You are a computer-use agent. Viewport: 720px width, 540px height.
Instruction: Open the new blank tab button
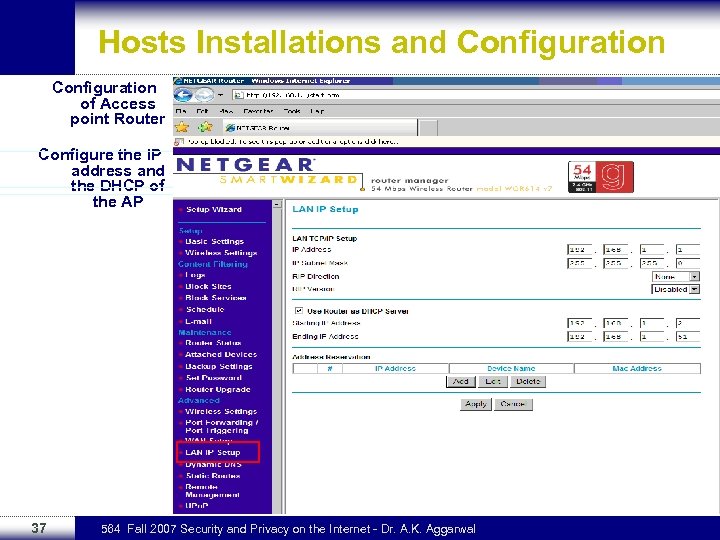click(428, 128)
